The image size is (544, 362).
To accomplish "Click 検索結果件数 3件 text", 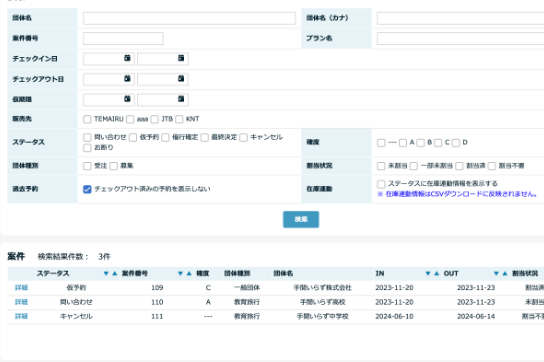I will coord(74,256).
